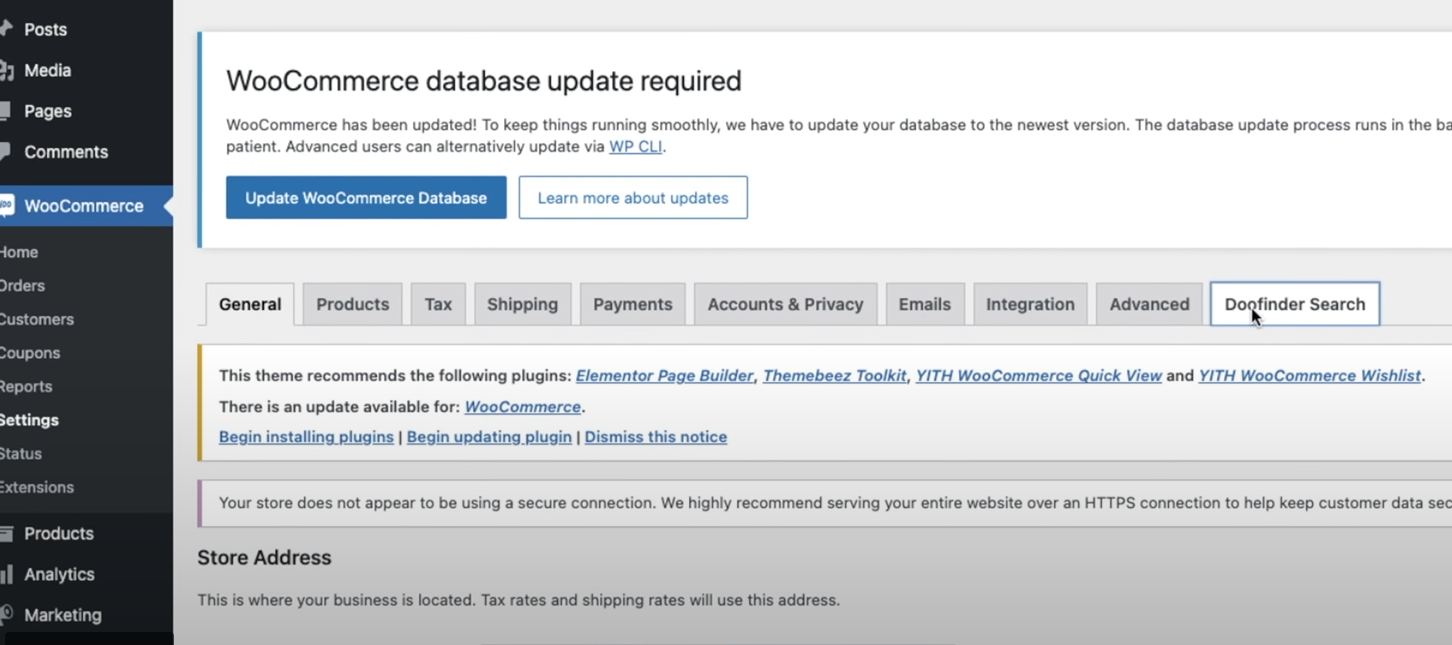Click the Media icon in sidebar

click(6, 70)
